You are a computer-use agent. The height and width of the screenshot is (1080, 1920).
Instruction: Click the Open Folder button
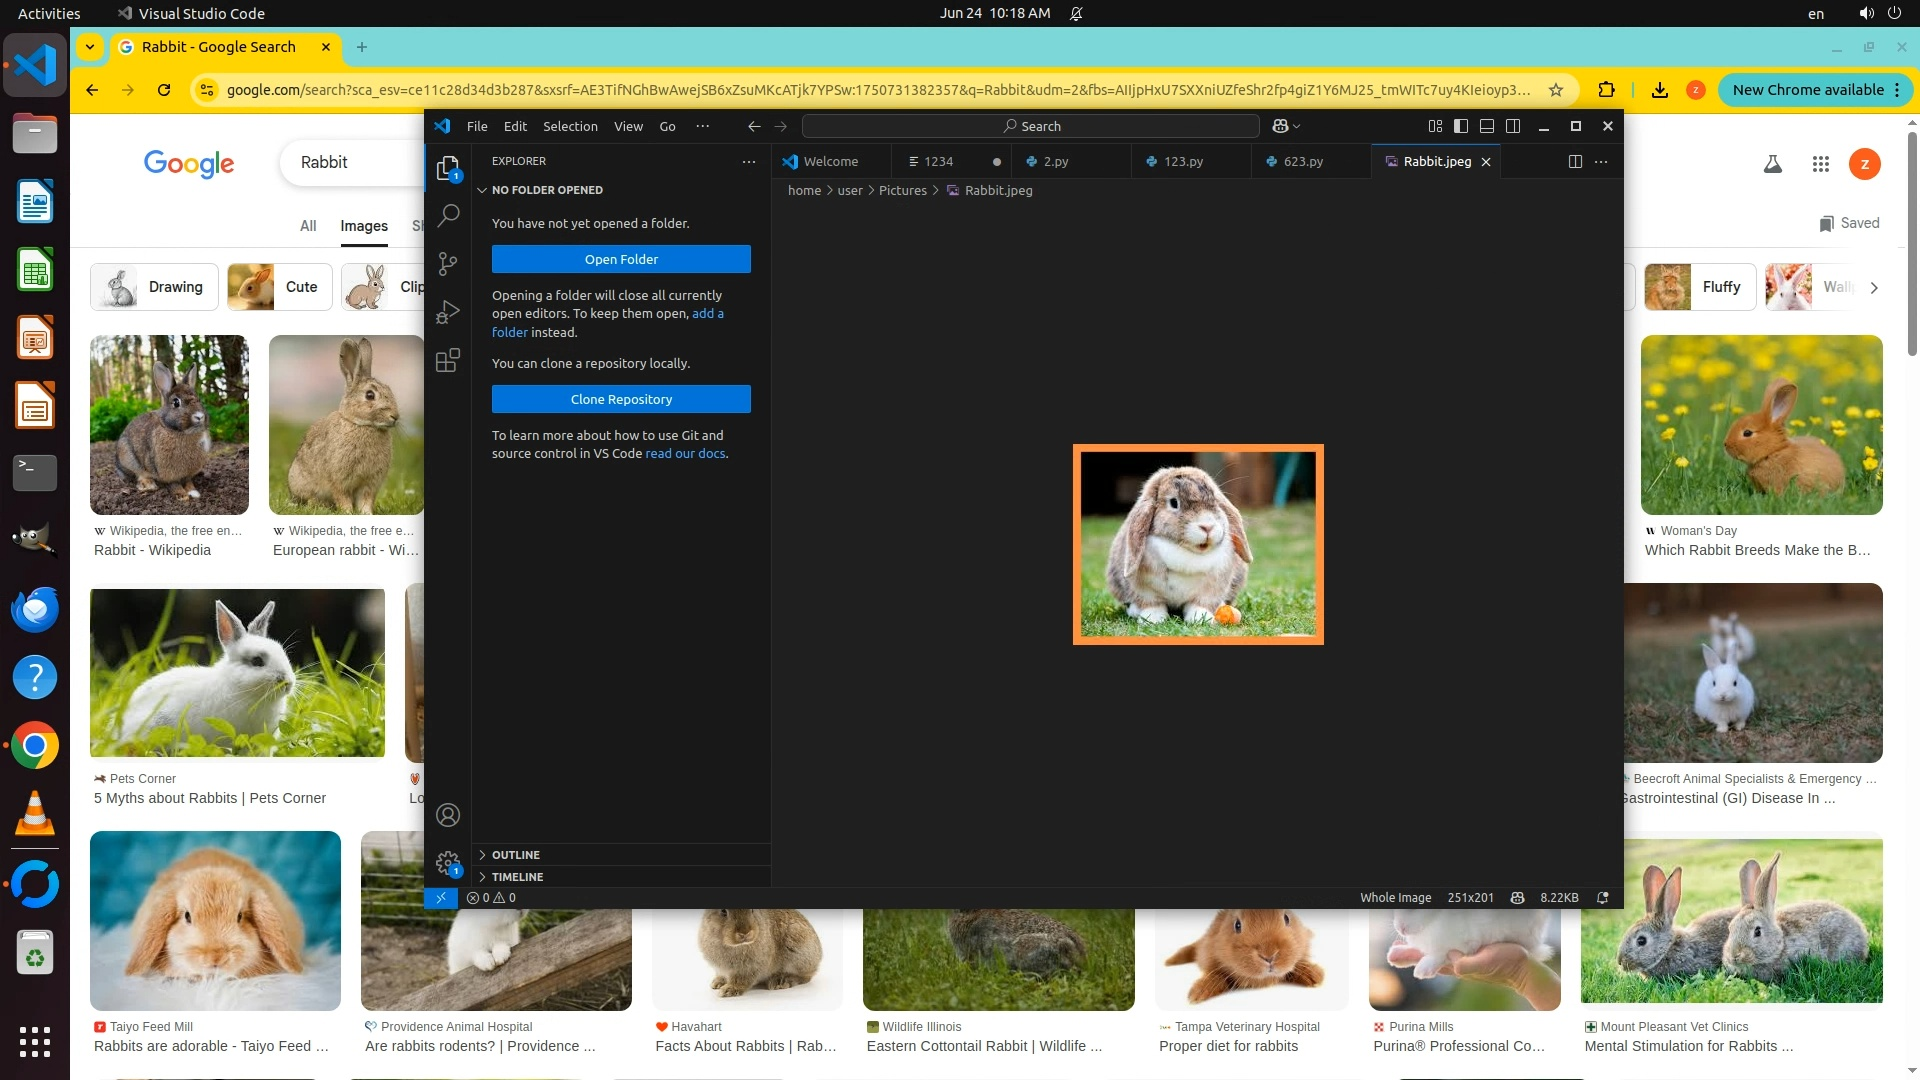(621, 259)
